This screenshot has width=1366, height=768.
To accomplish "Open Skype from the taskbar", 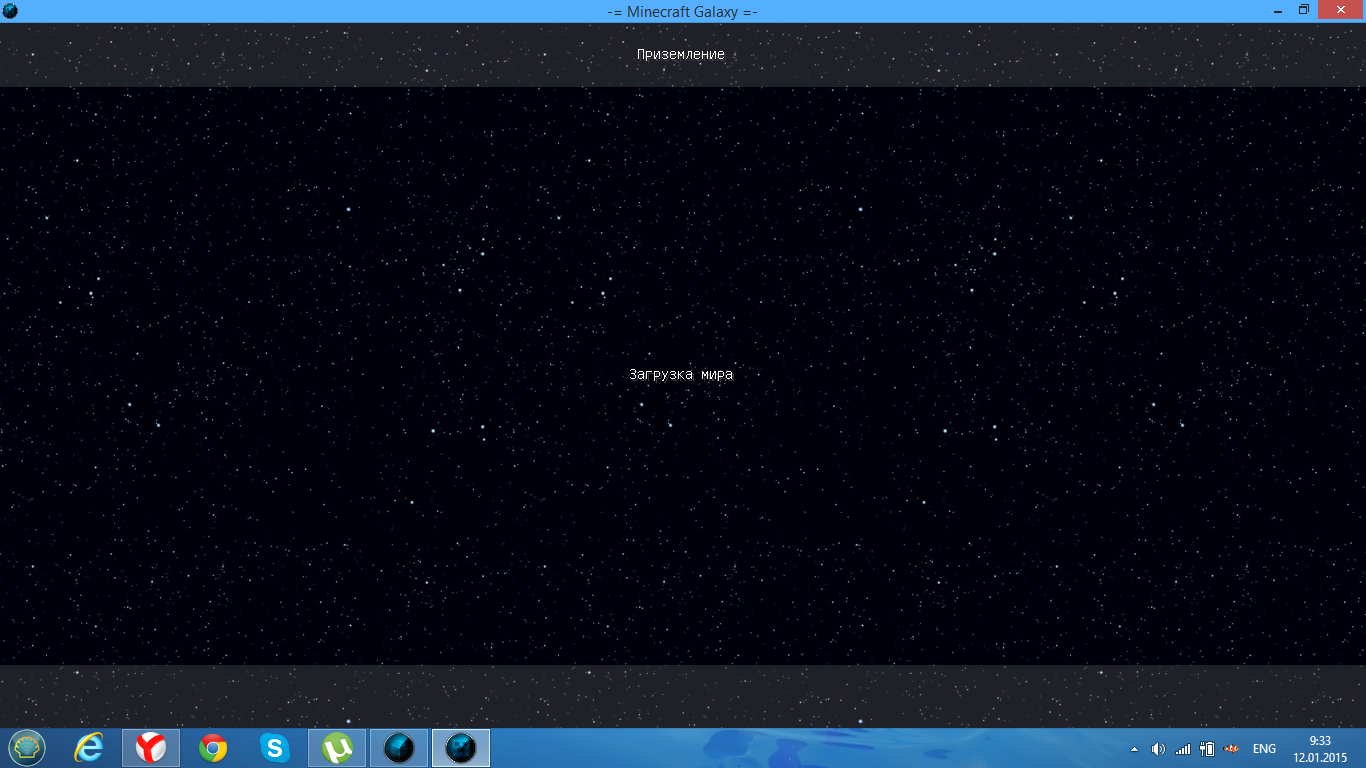I will pyautogui.click(x=275, y=748).
